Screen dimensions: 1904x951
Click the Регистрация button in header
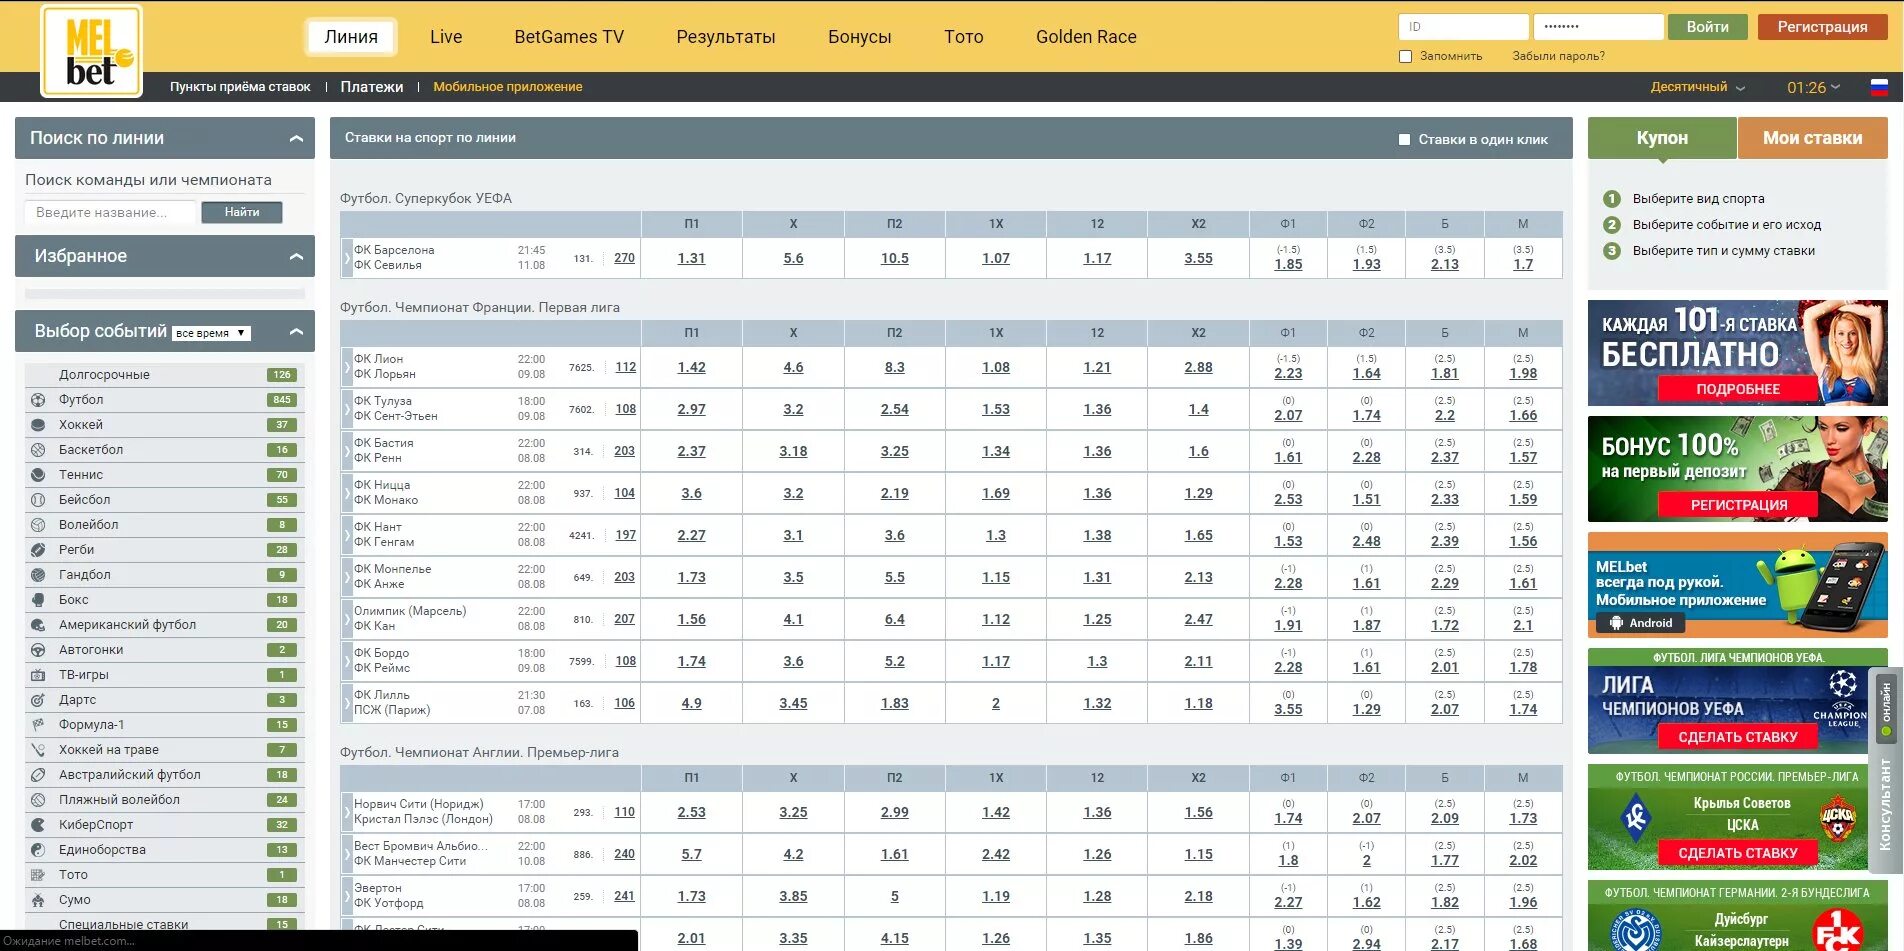1822,27
